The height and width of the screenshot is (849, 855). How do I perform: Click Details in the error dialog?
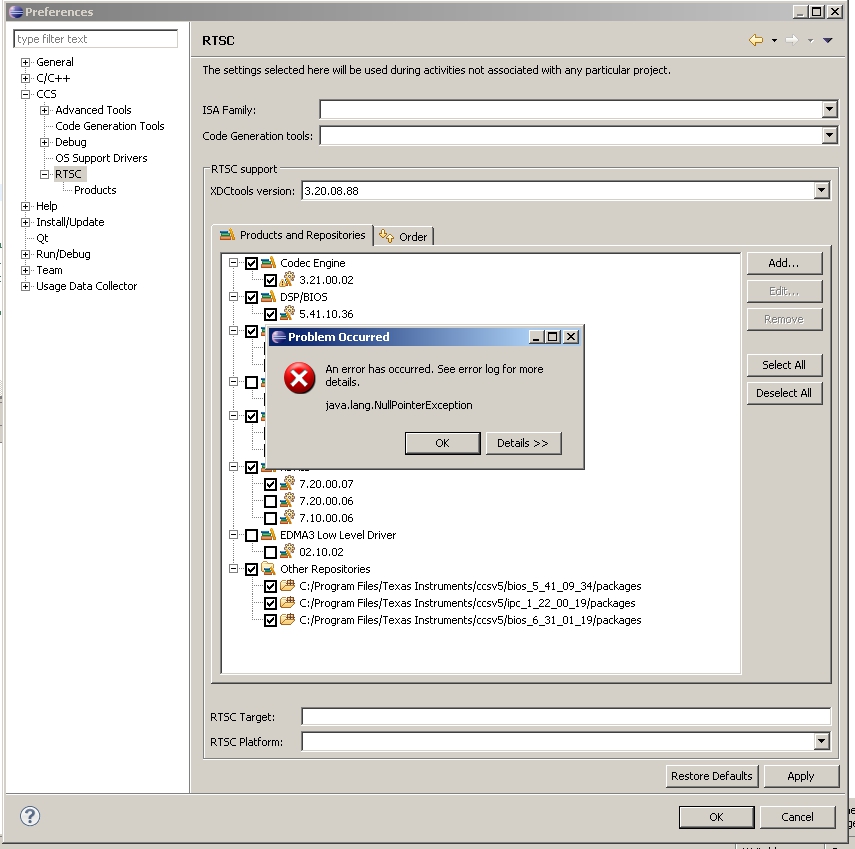523,442
